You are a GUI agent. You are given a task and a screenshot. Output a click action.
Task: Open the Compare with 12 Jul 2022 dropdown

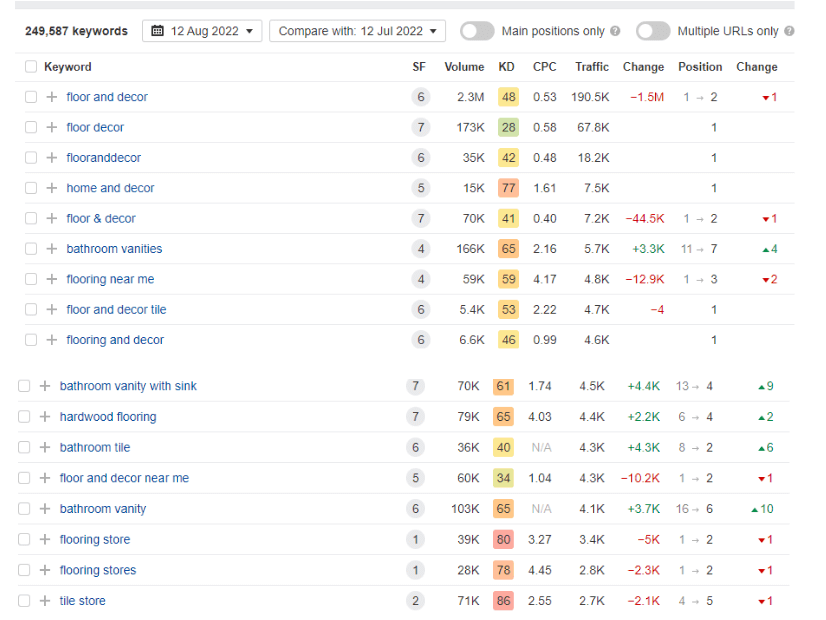357,31
